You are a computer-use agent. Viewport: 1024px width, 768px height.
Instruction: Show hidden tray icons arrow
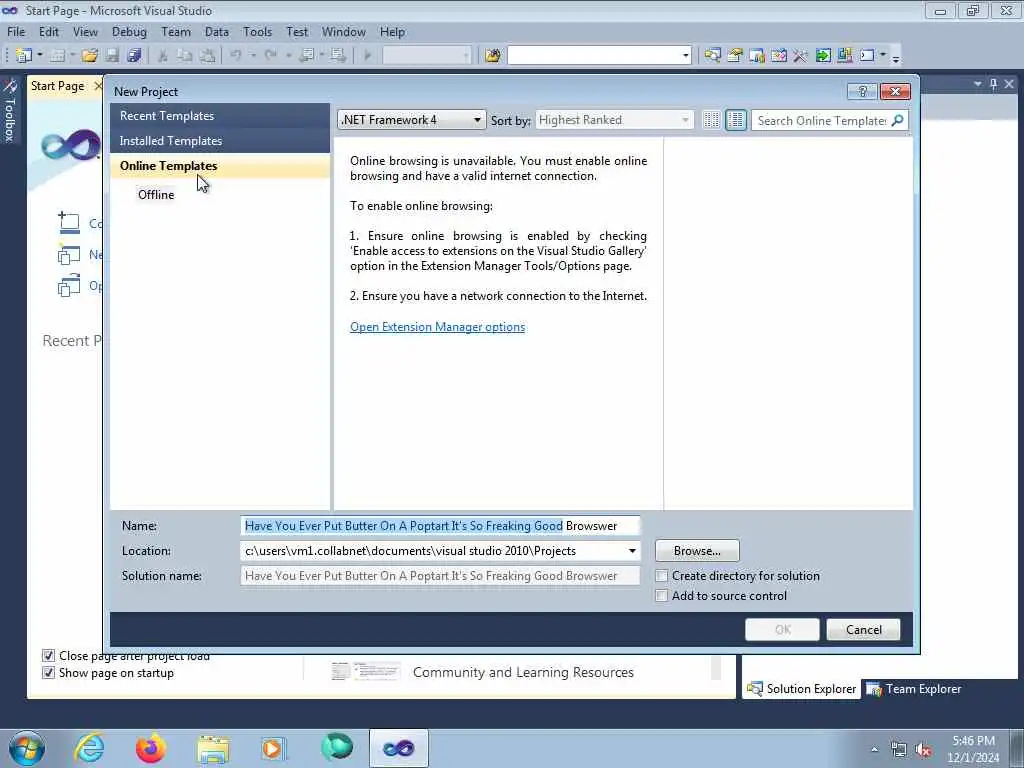pyautogui.click(x=874, y=749)
